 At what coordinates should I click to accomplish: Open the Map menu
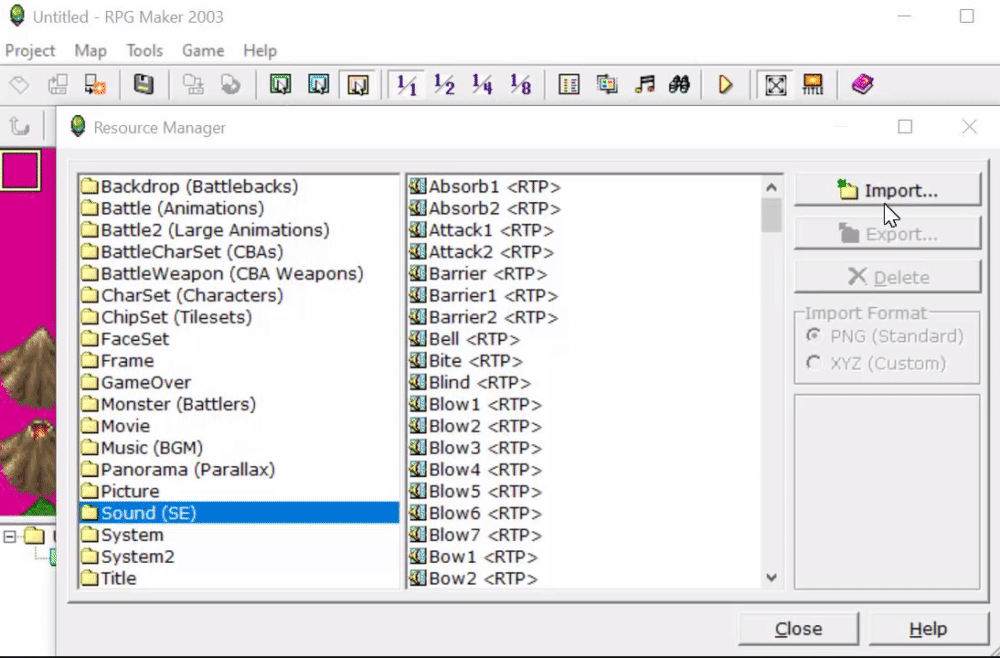90,50
